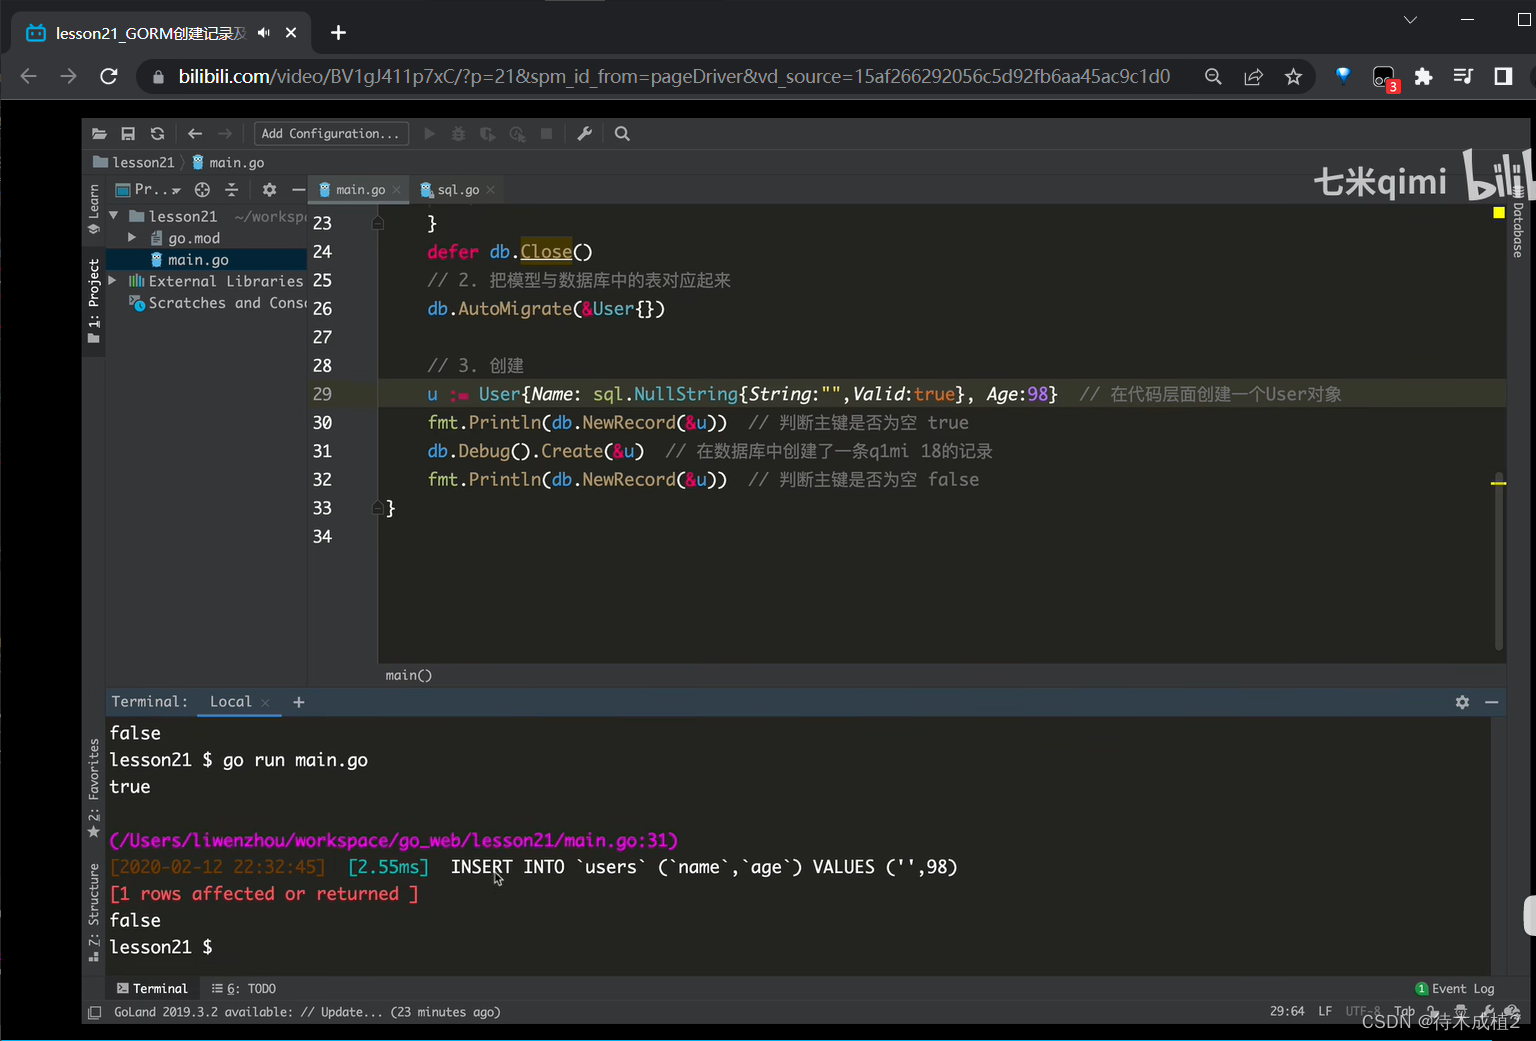
Task: Select main.go in the project tree
Action: [x=198, y=260]
